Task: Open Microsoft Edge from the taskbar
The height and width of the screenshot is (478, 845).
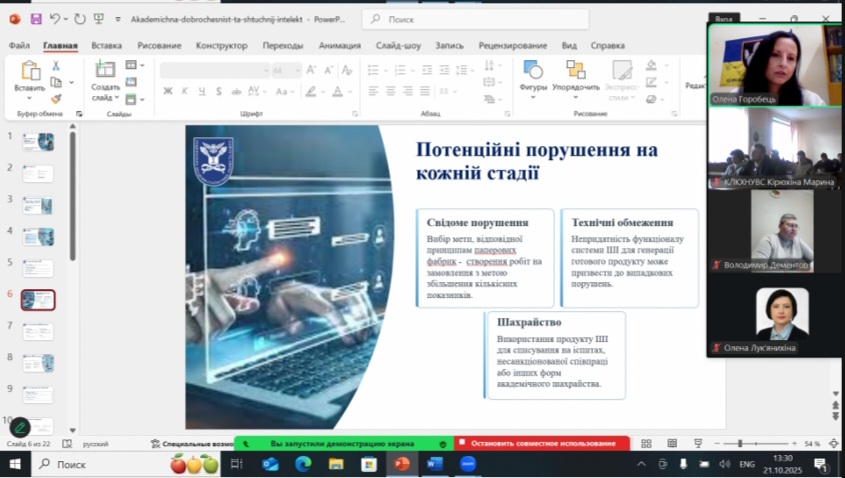Action: (x=303, y=464)
